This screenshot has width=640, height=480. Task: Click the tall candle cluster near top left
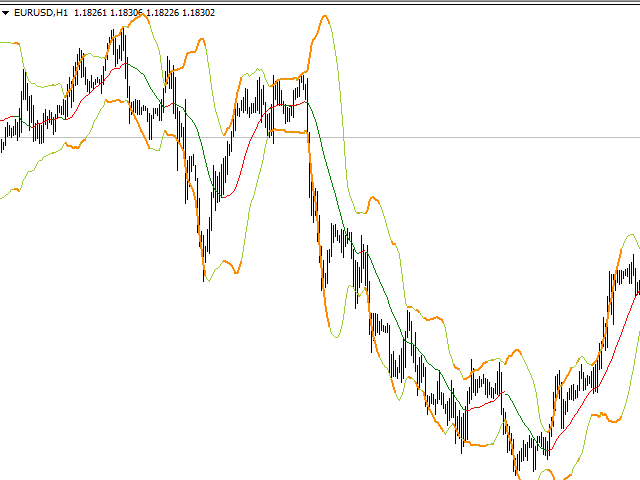(x=118, y=45)
